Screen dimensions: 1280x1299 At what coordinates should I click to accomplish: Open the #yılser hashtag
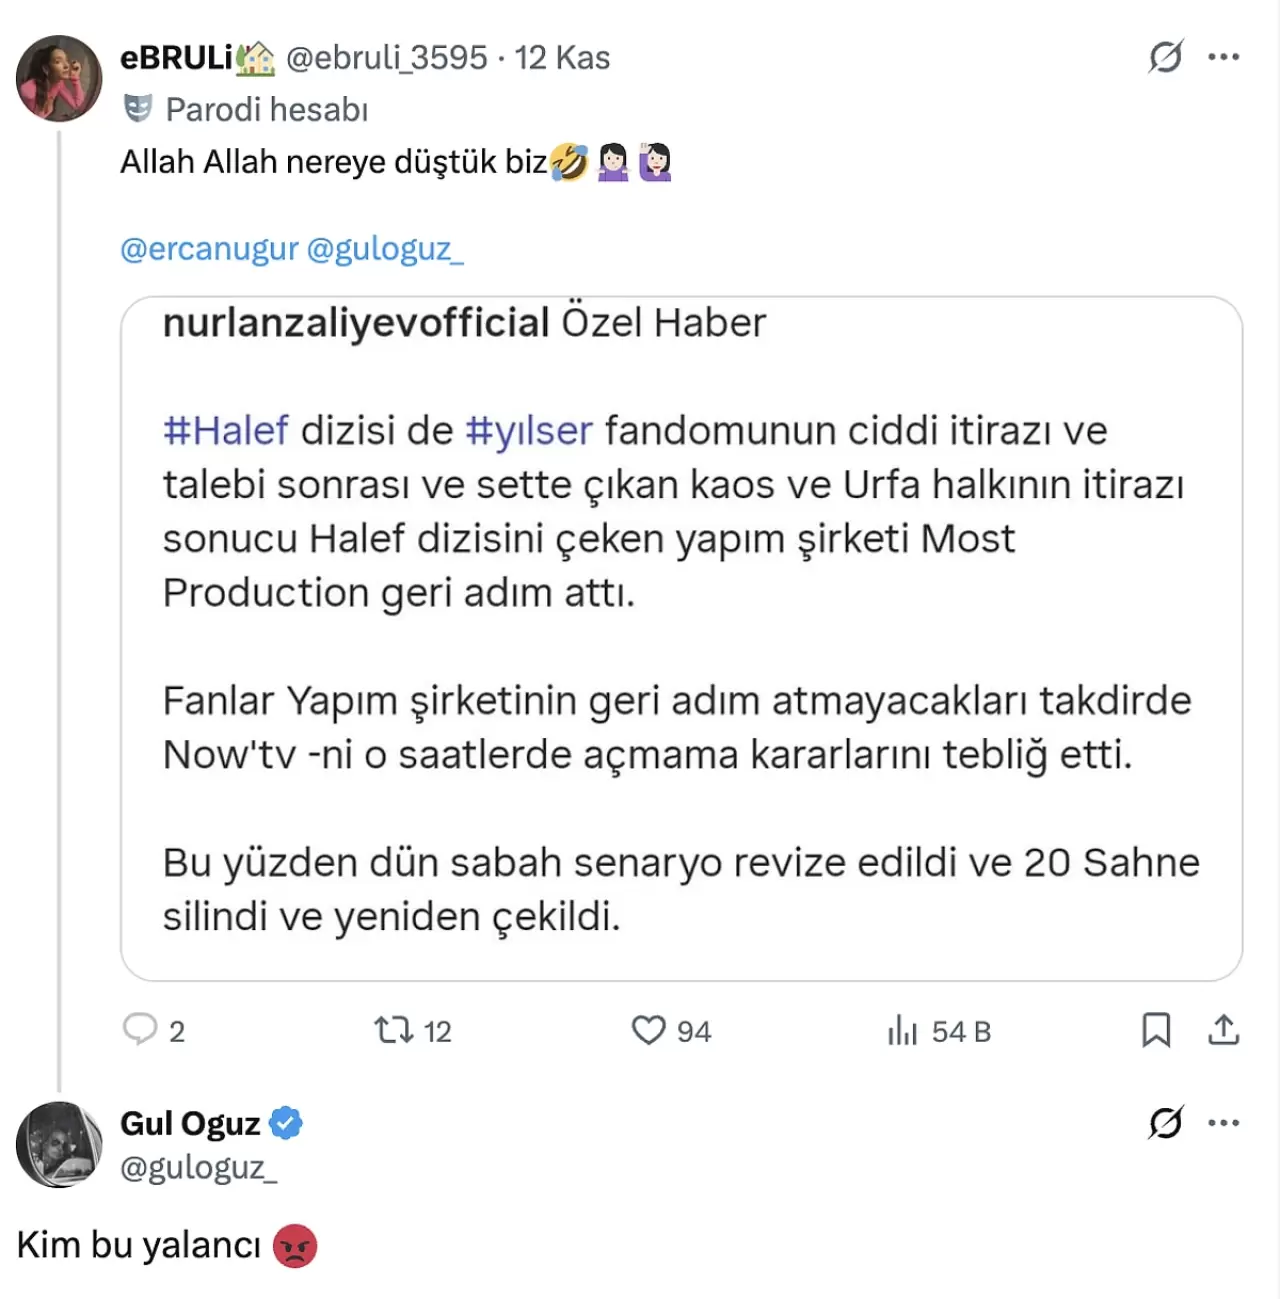point(529,431)
